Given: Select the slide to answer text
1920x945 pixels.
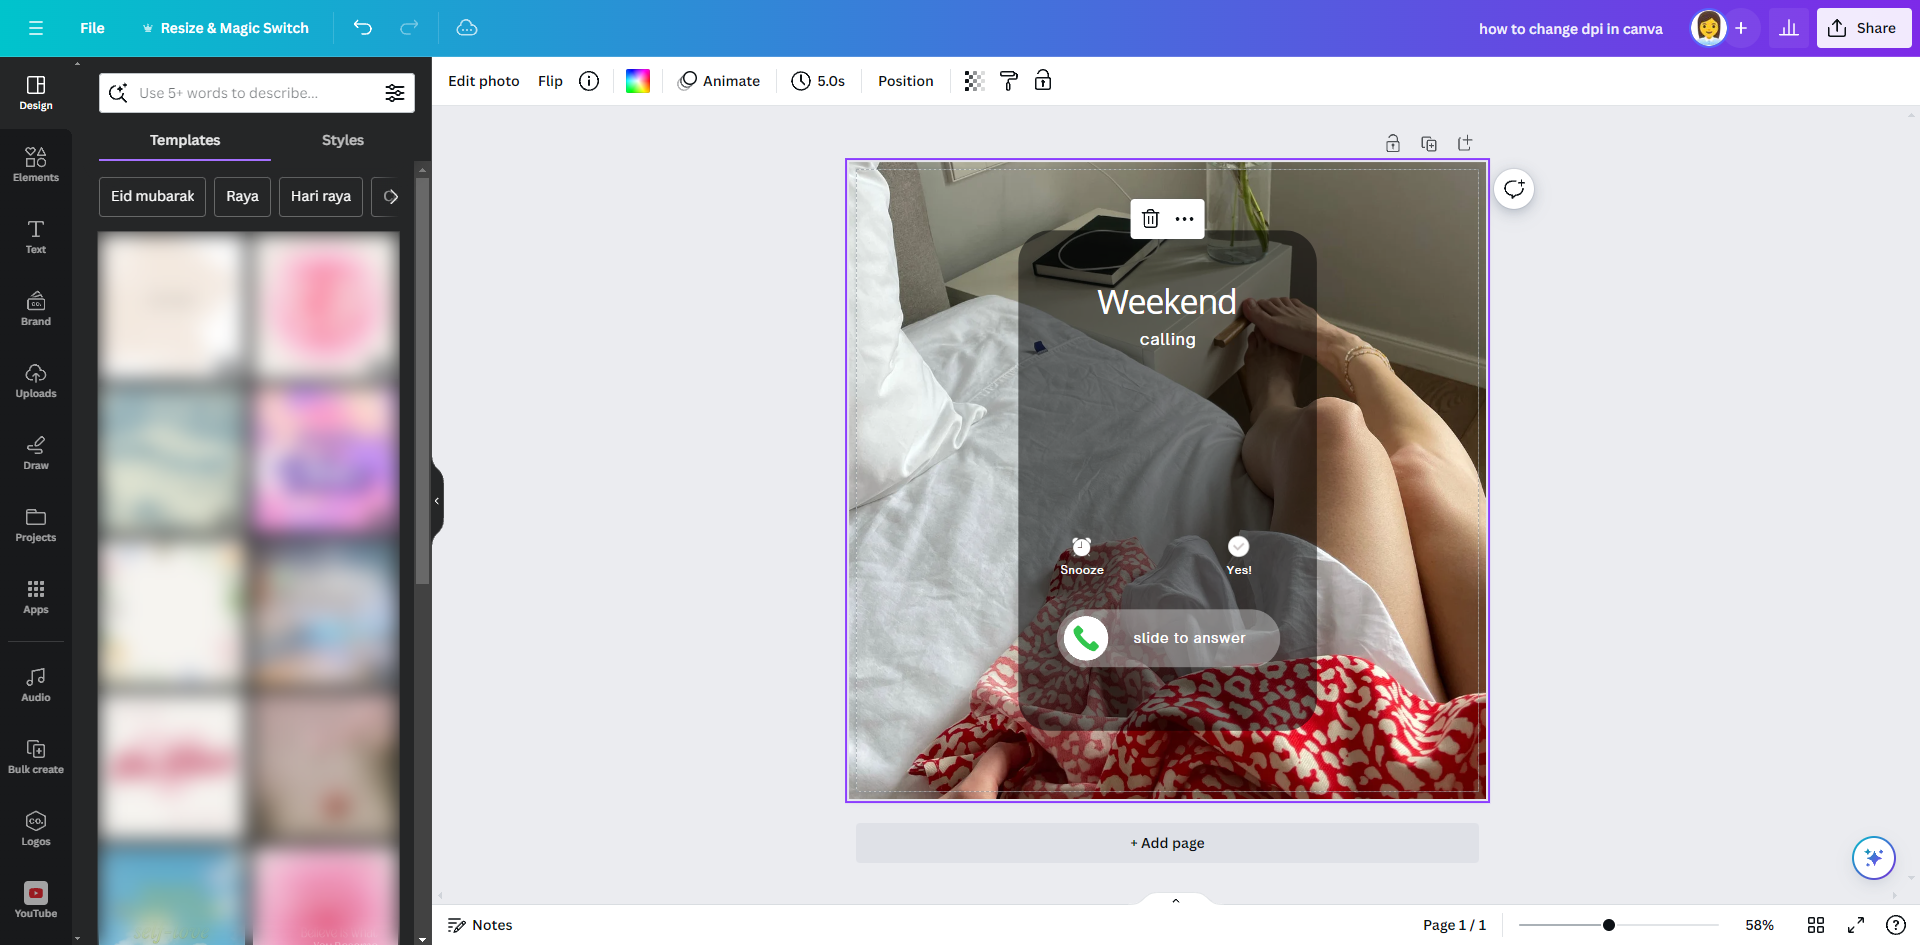Looking at the screenshot, I should (1189, 638).
